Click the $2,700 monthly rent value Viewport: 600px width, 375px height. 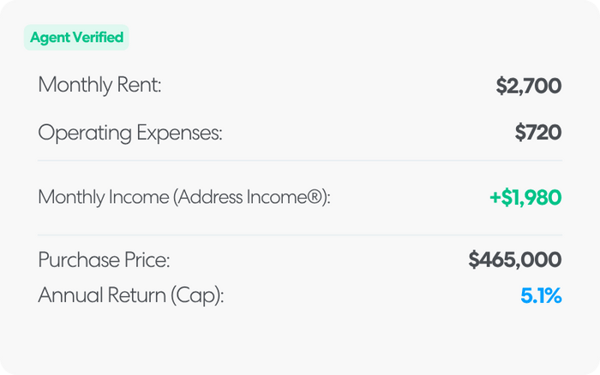[528, 86]
